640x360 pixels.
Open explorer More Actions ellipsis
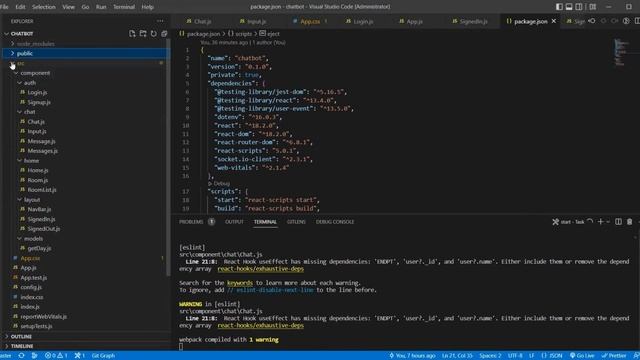(x=160, y=21)
